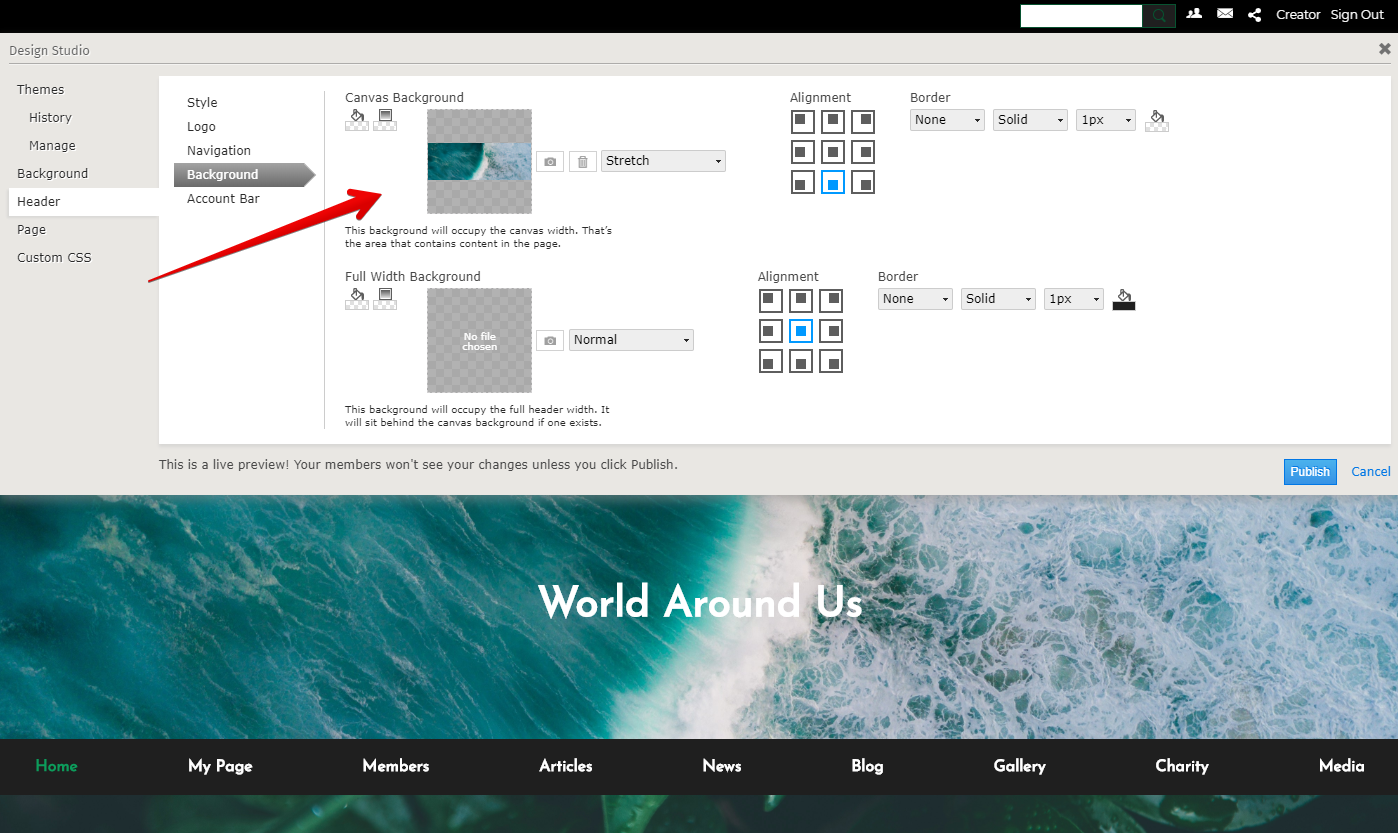
Task: Open Canvas border Solid style dropdown
Action: click(x=1031, y=120)
